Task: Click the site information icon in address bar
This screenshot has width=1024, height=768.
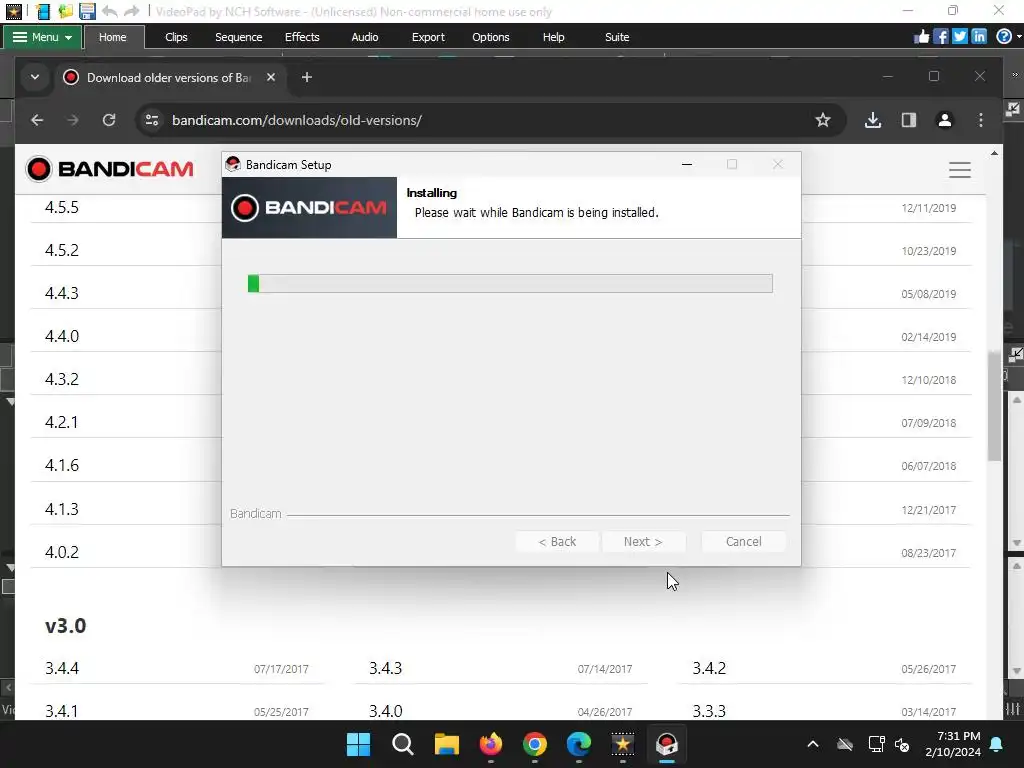Action: point(152,120)
